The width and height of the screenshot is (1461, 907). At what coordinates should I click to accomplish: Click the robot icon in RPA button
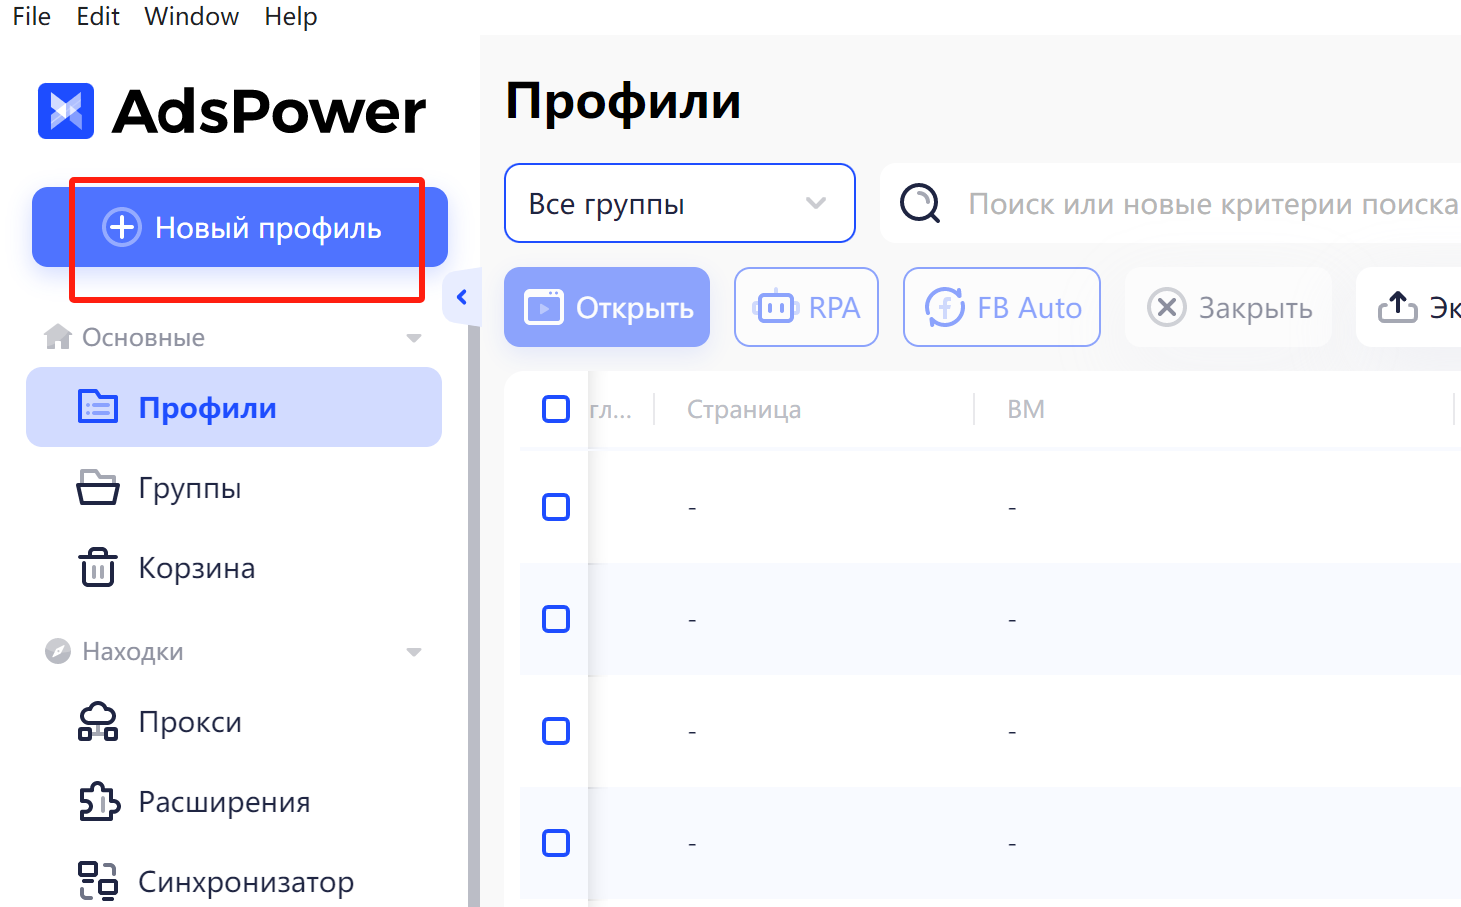click(x=776, y=307)
